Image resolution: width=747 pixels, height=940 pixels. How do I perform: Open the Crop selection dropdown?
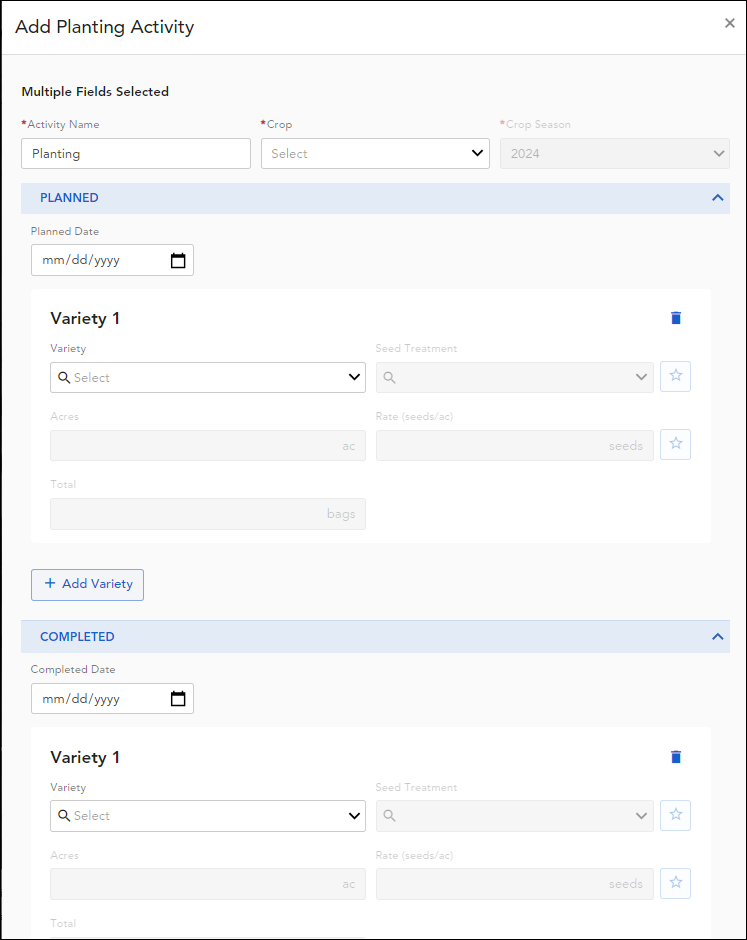coord(375,153)
